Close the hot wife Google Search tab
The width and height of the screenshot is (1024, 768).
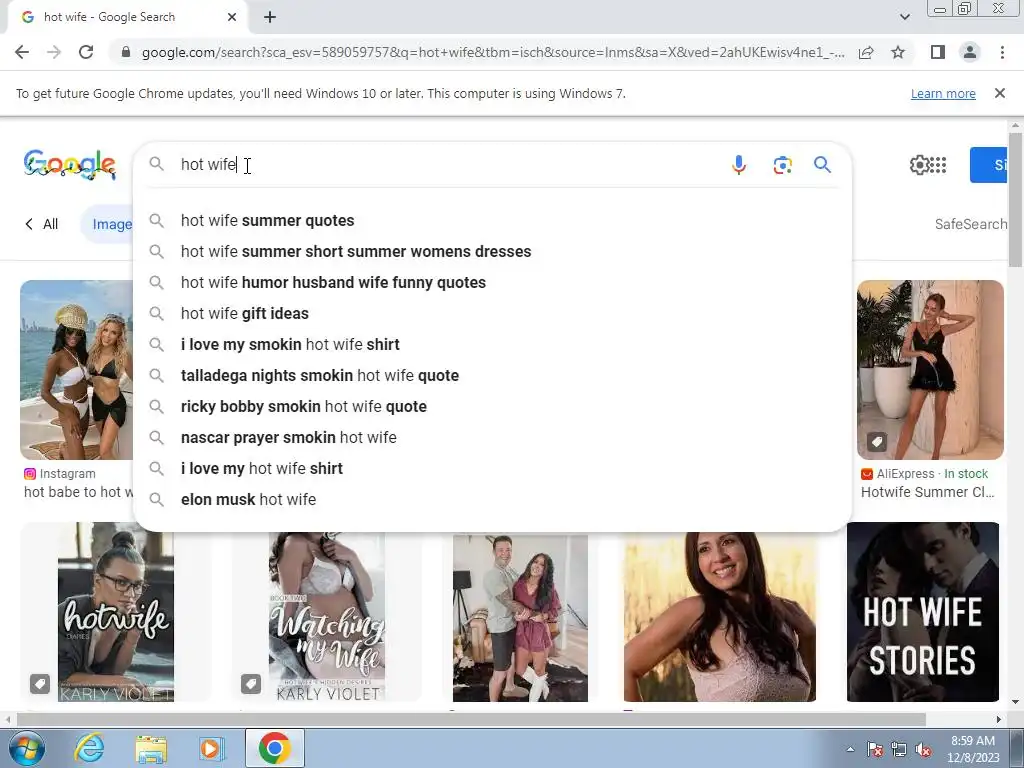pyautogui.click(x=232, y=18)
